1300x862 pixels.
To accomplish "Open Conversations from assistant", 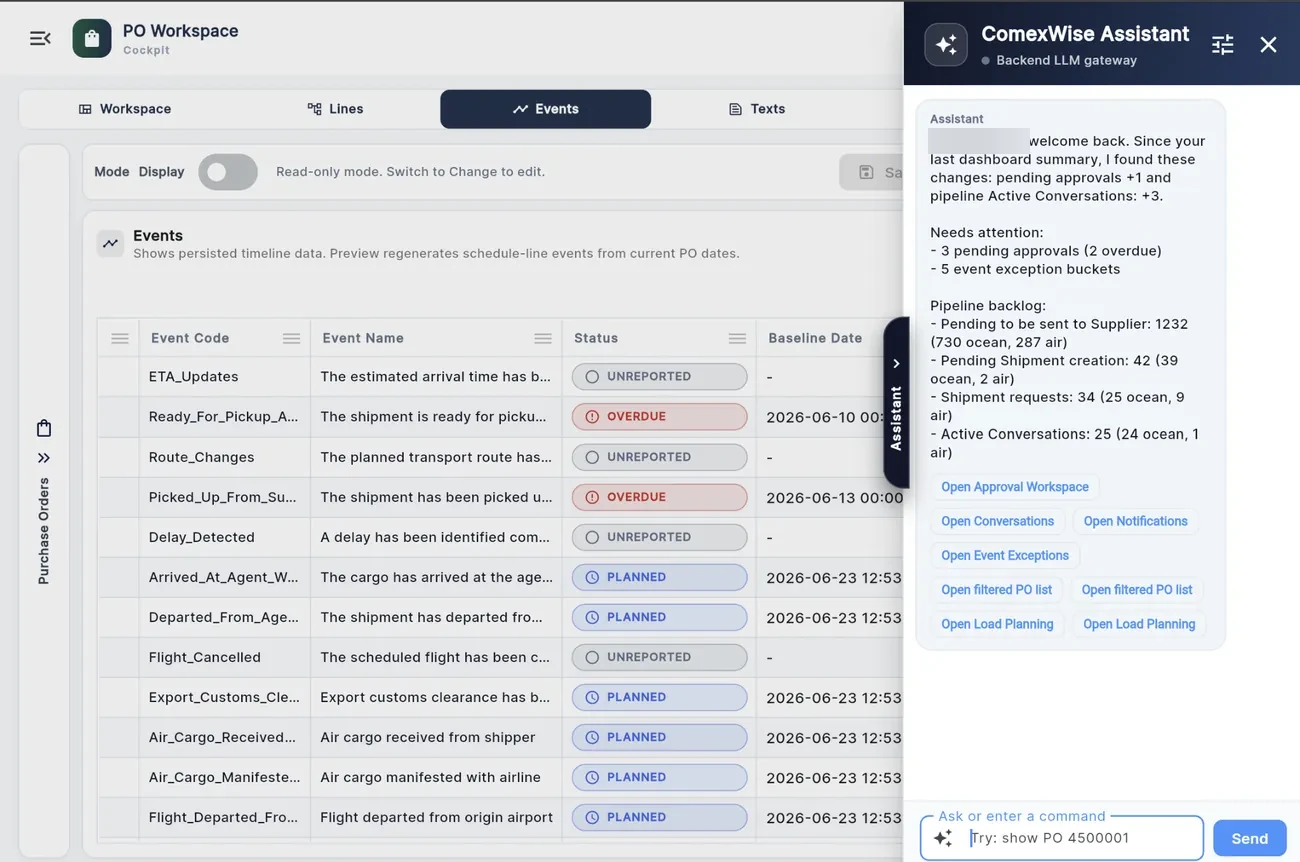I will tap(997, 521).
